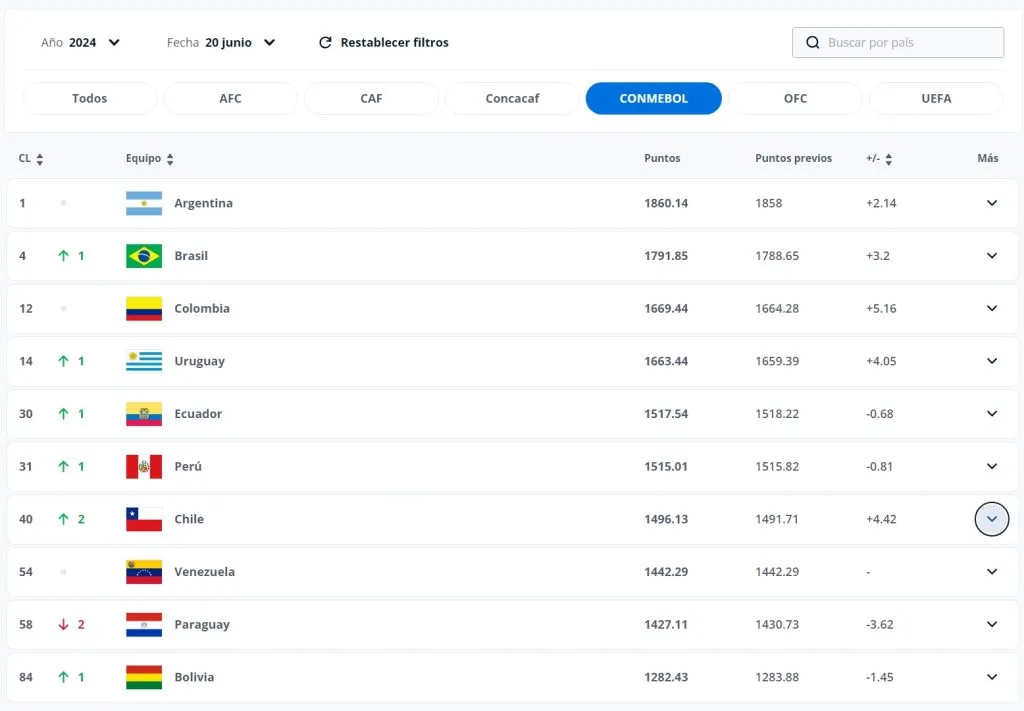Sort by the CL column arrows

tap(40, 159)
